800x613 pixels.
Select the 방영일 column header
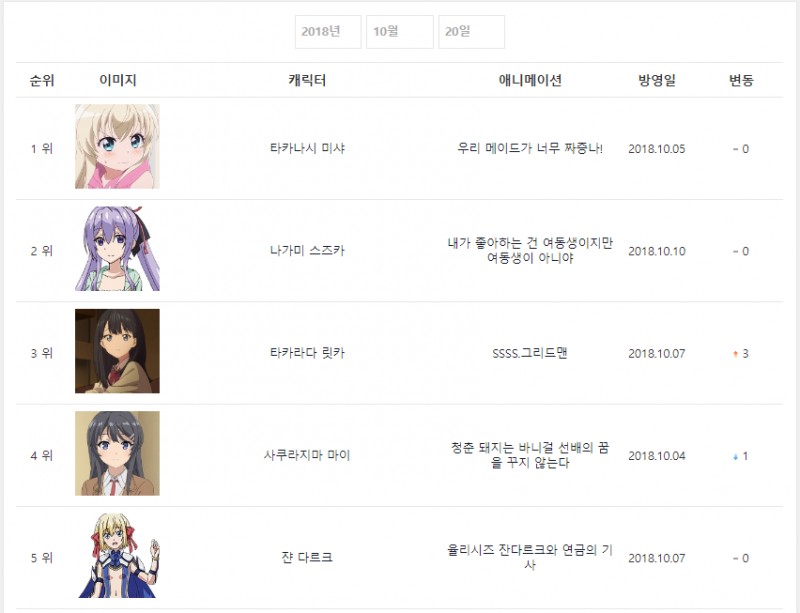pyautogui.click(x=657, y=80)
